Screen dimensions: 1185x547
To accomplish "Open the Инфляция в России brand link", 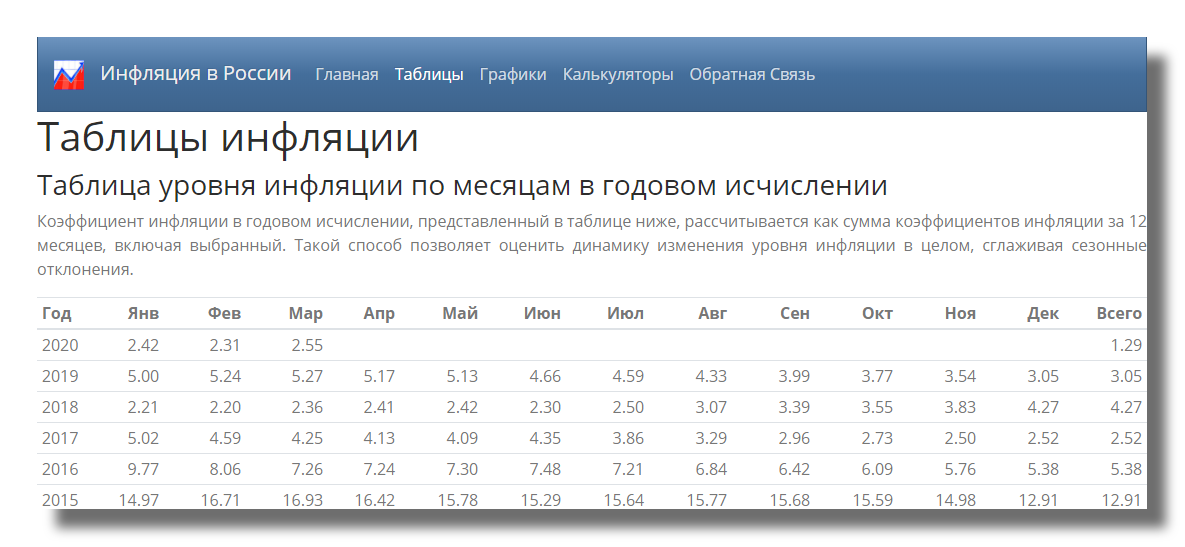I will (x=196, y=73).
